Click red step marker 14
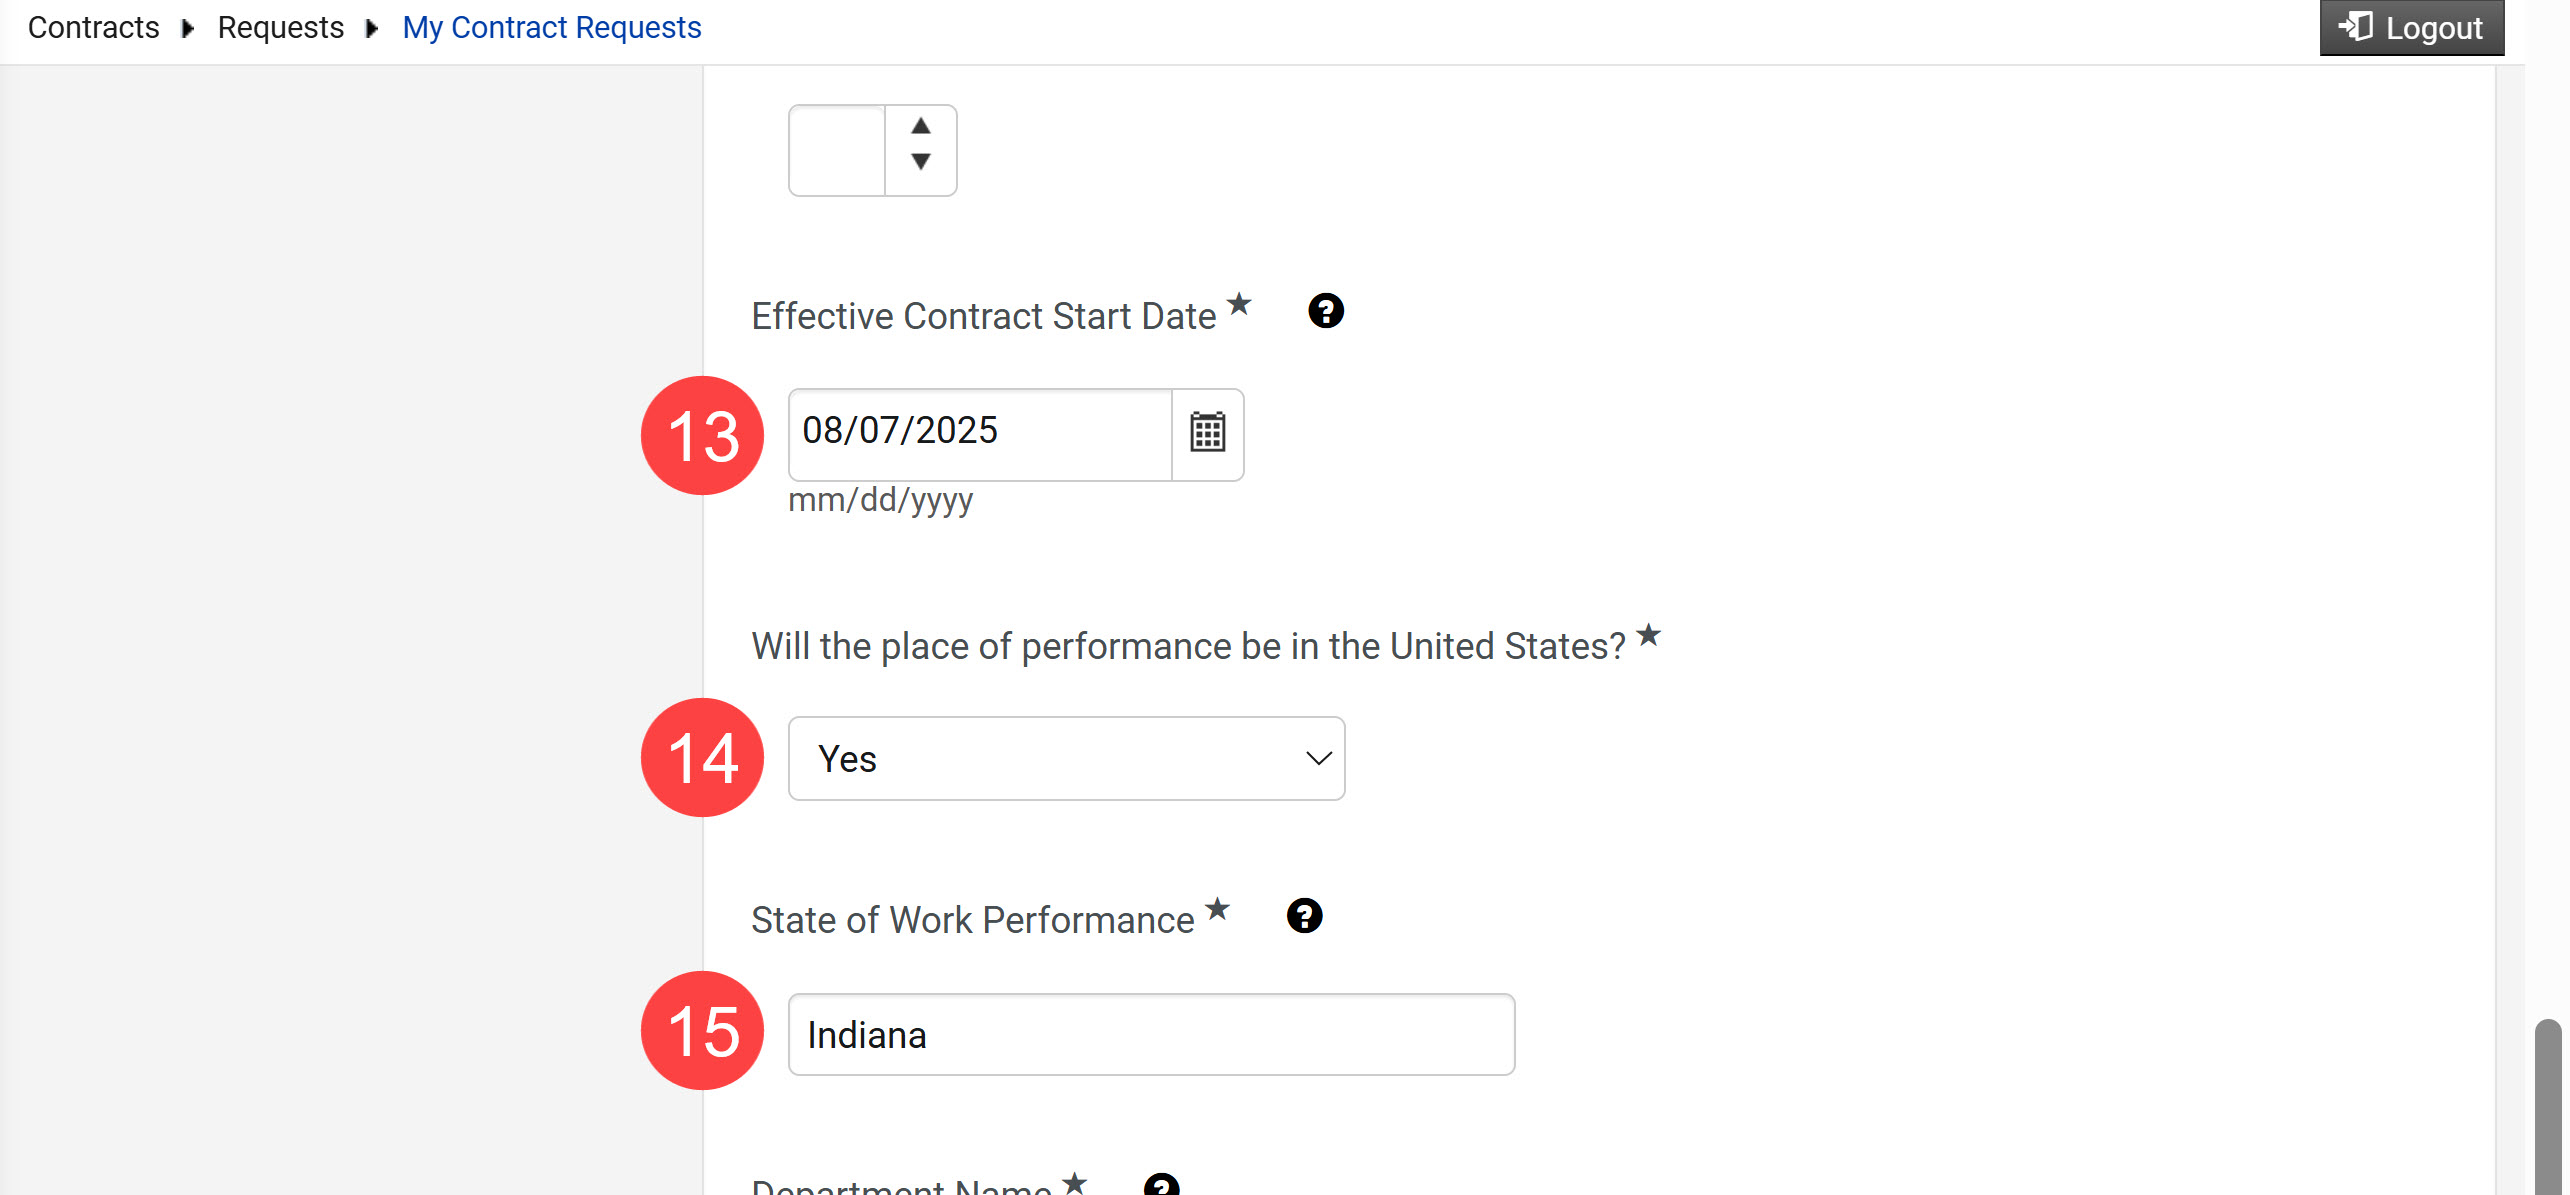Screen dimensions: 2570x1195 (702, 757)
